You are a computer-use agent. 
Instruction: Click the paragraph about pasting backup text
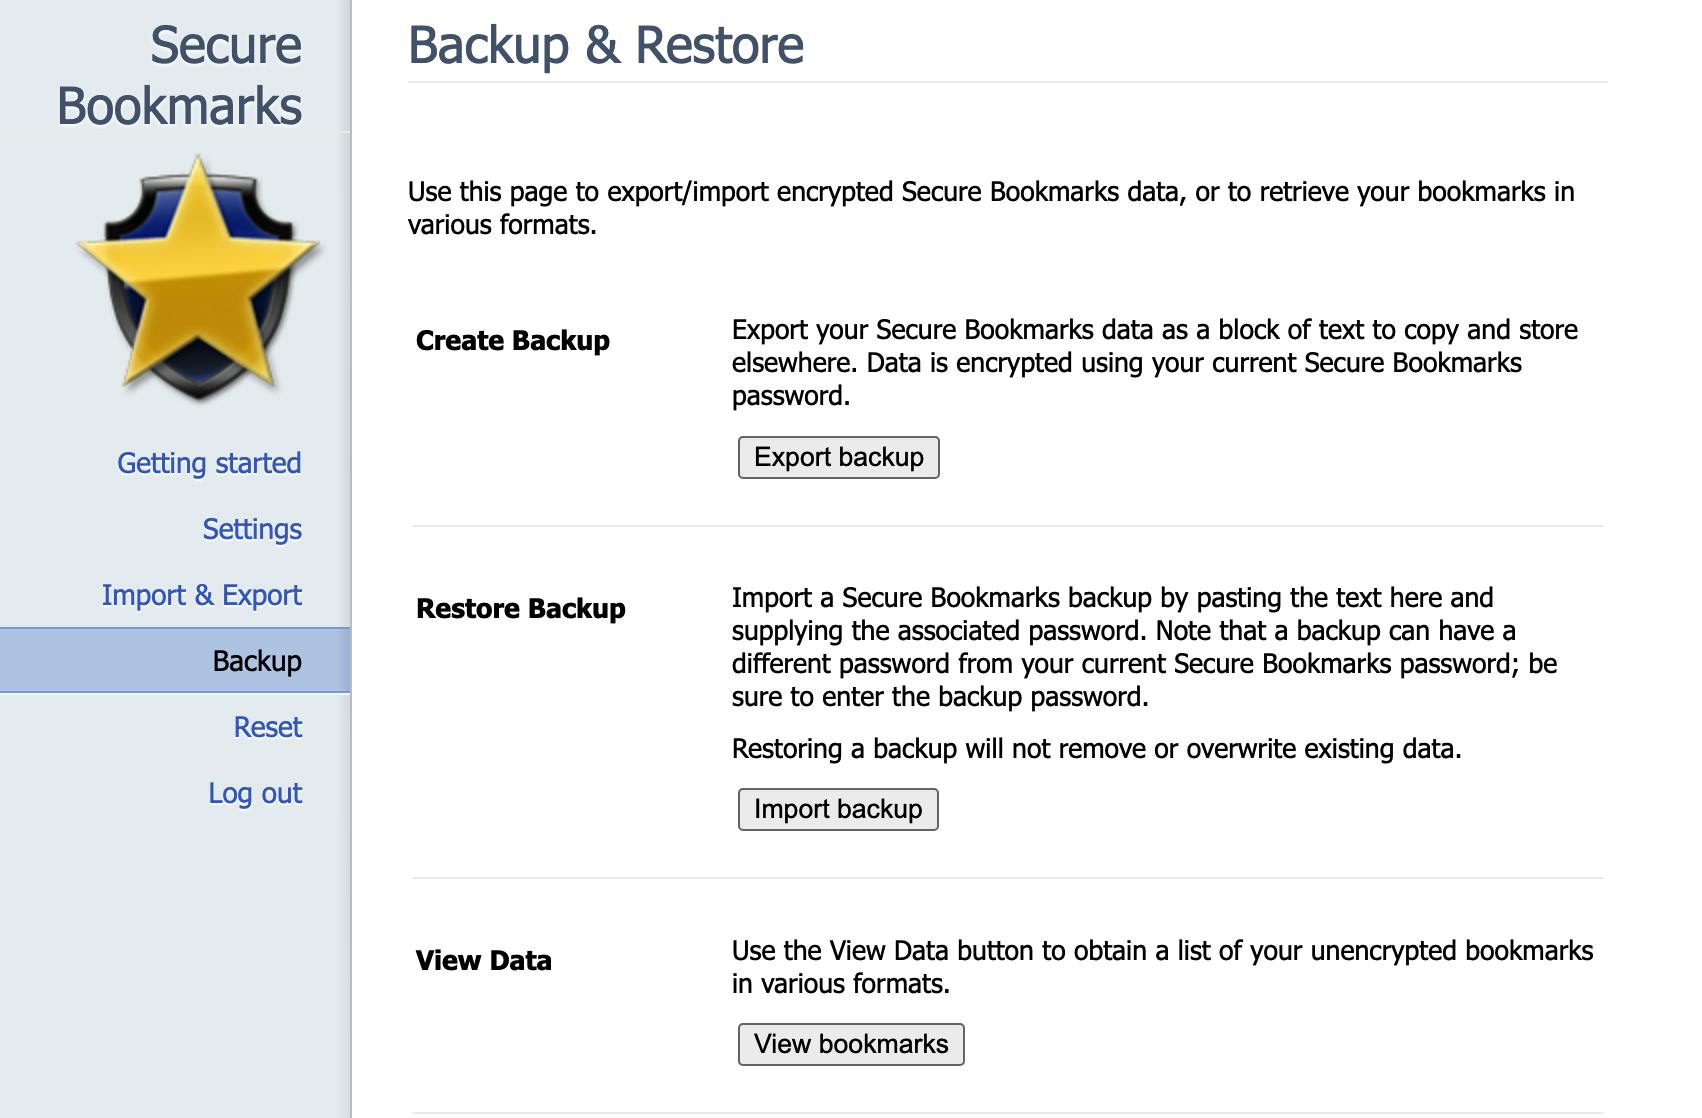pyautogui.click(x=1143, y=647)
